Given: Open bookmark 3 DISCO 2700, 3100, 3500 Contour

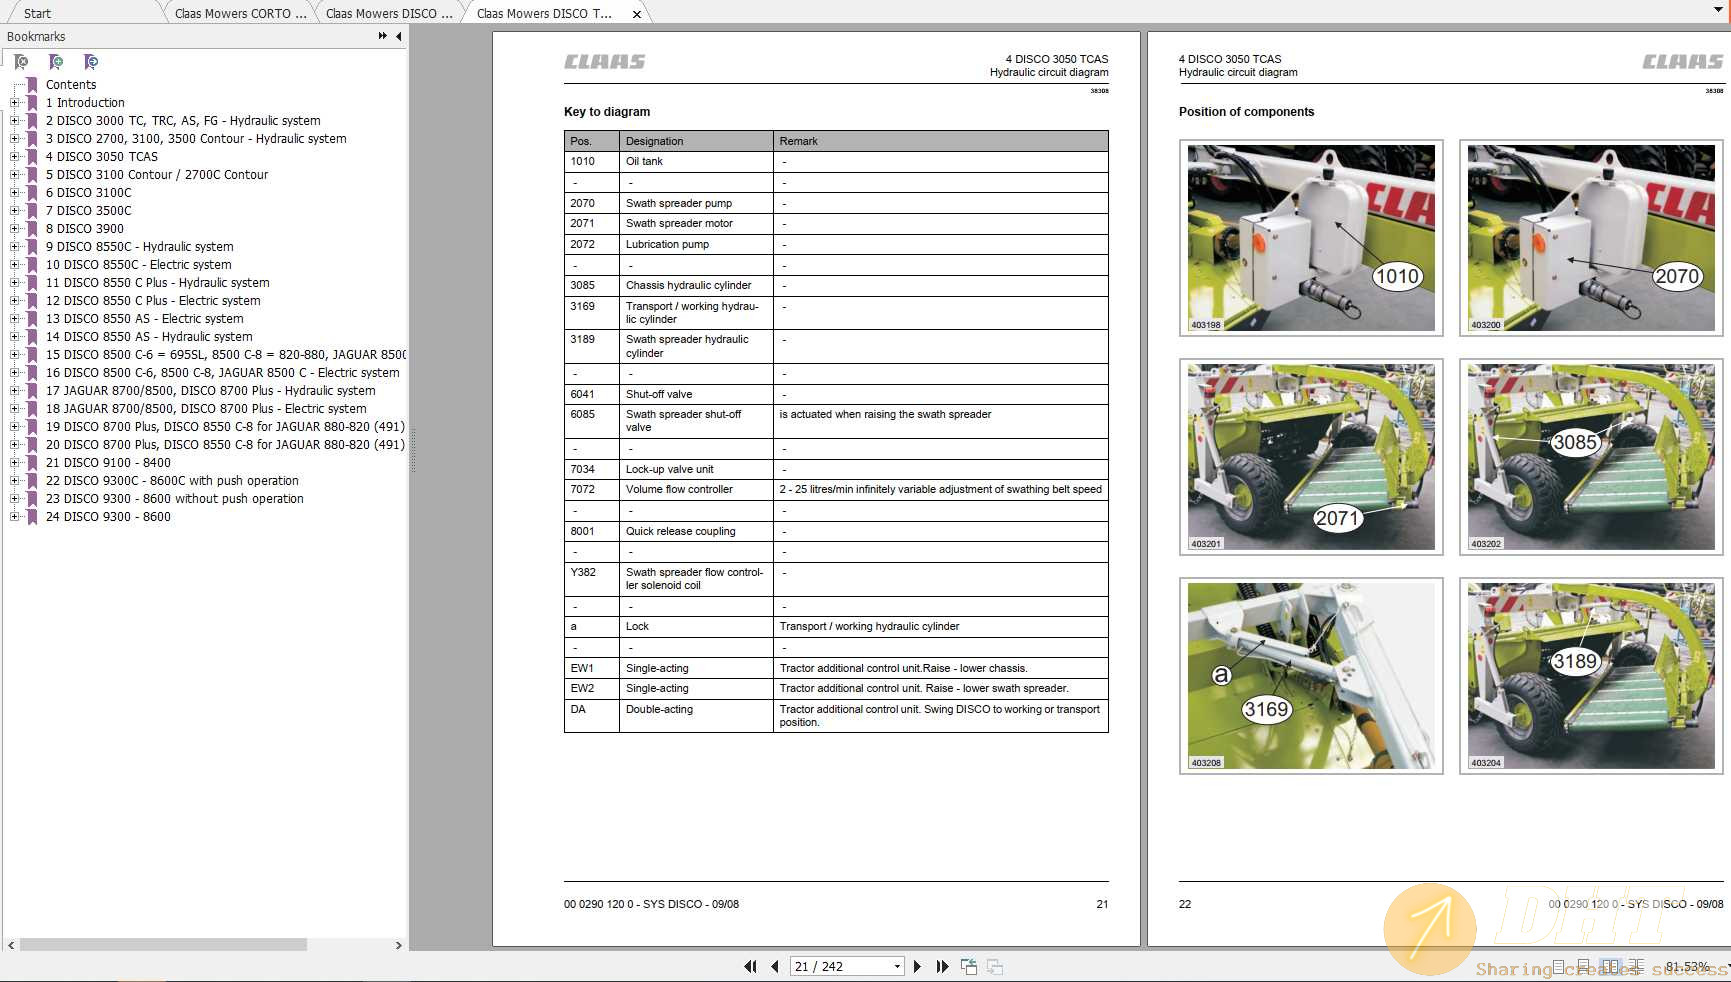Looking at the screenshot, I should coord(196,139).
